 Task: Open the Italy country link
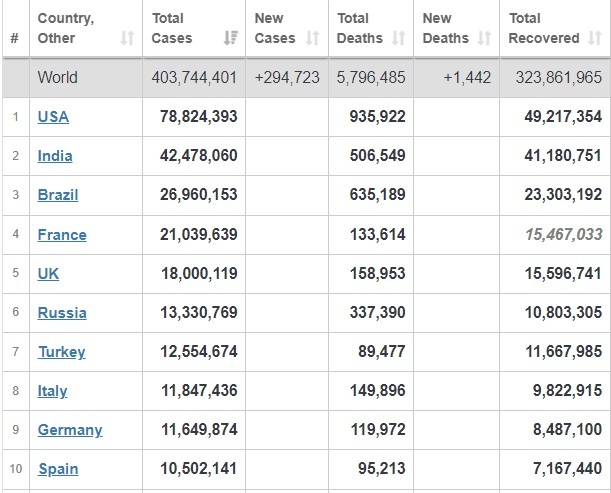tap(52, 391)
